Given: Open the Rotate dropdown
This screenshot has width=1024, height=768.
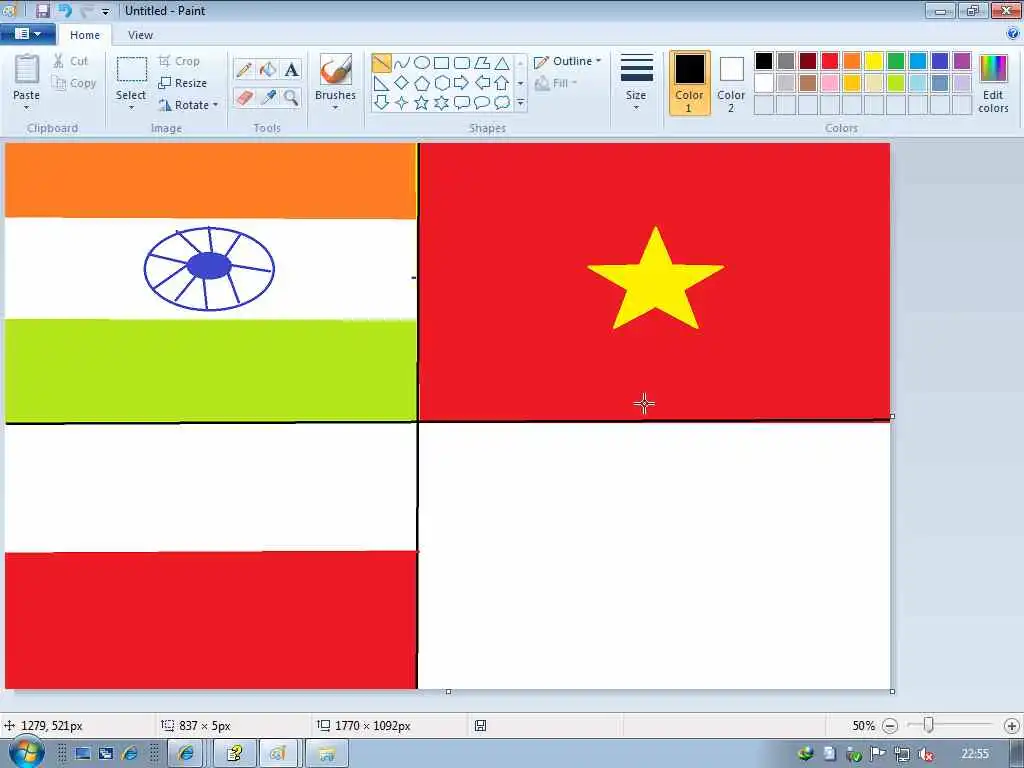Looking at the screenshot, I should 188,104.
